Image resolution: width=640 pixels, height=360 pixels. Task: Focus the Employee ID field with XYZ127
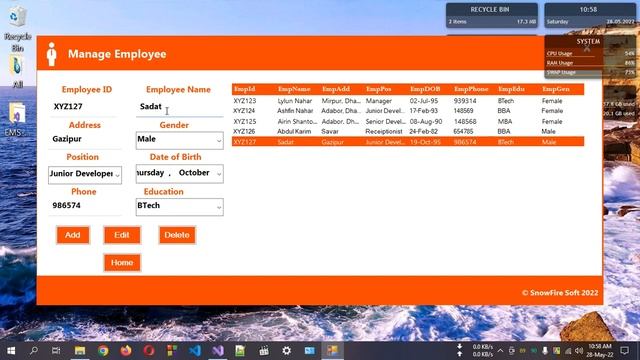(84, 107)
